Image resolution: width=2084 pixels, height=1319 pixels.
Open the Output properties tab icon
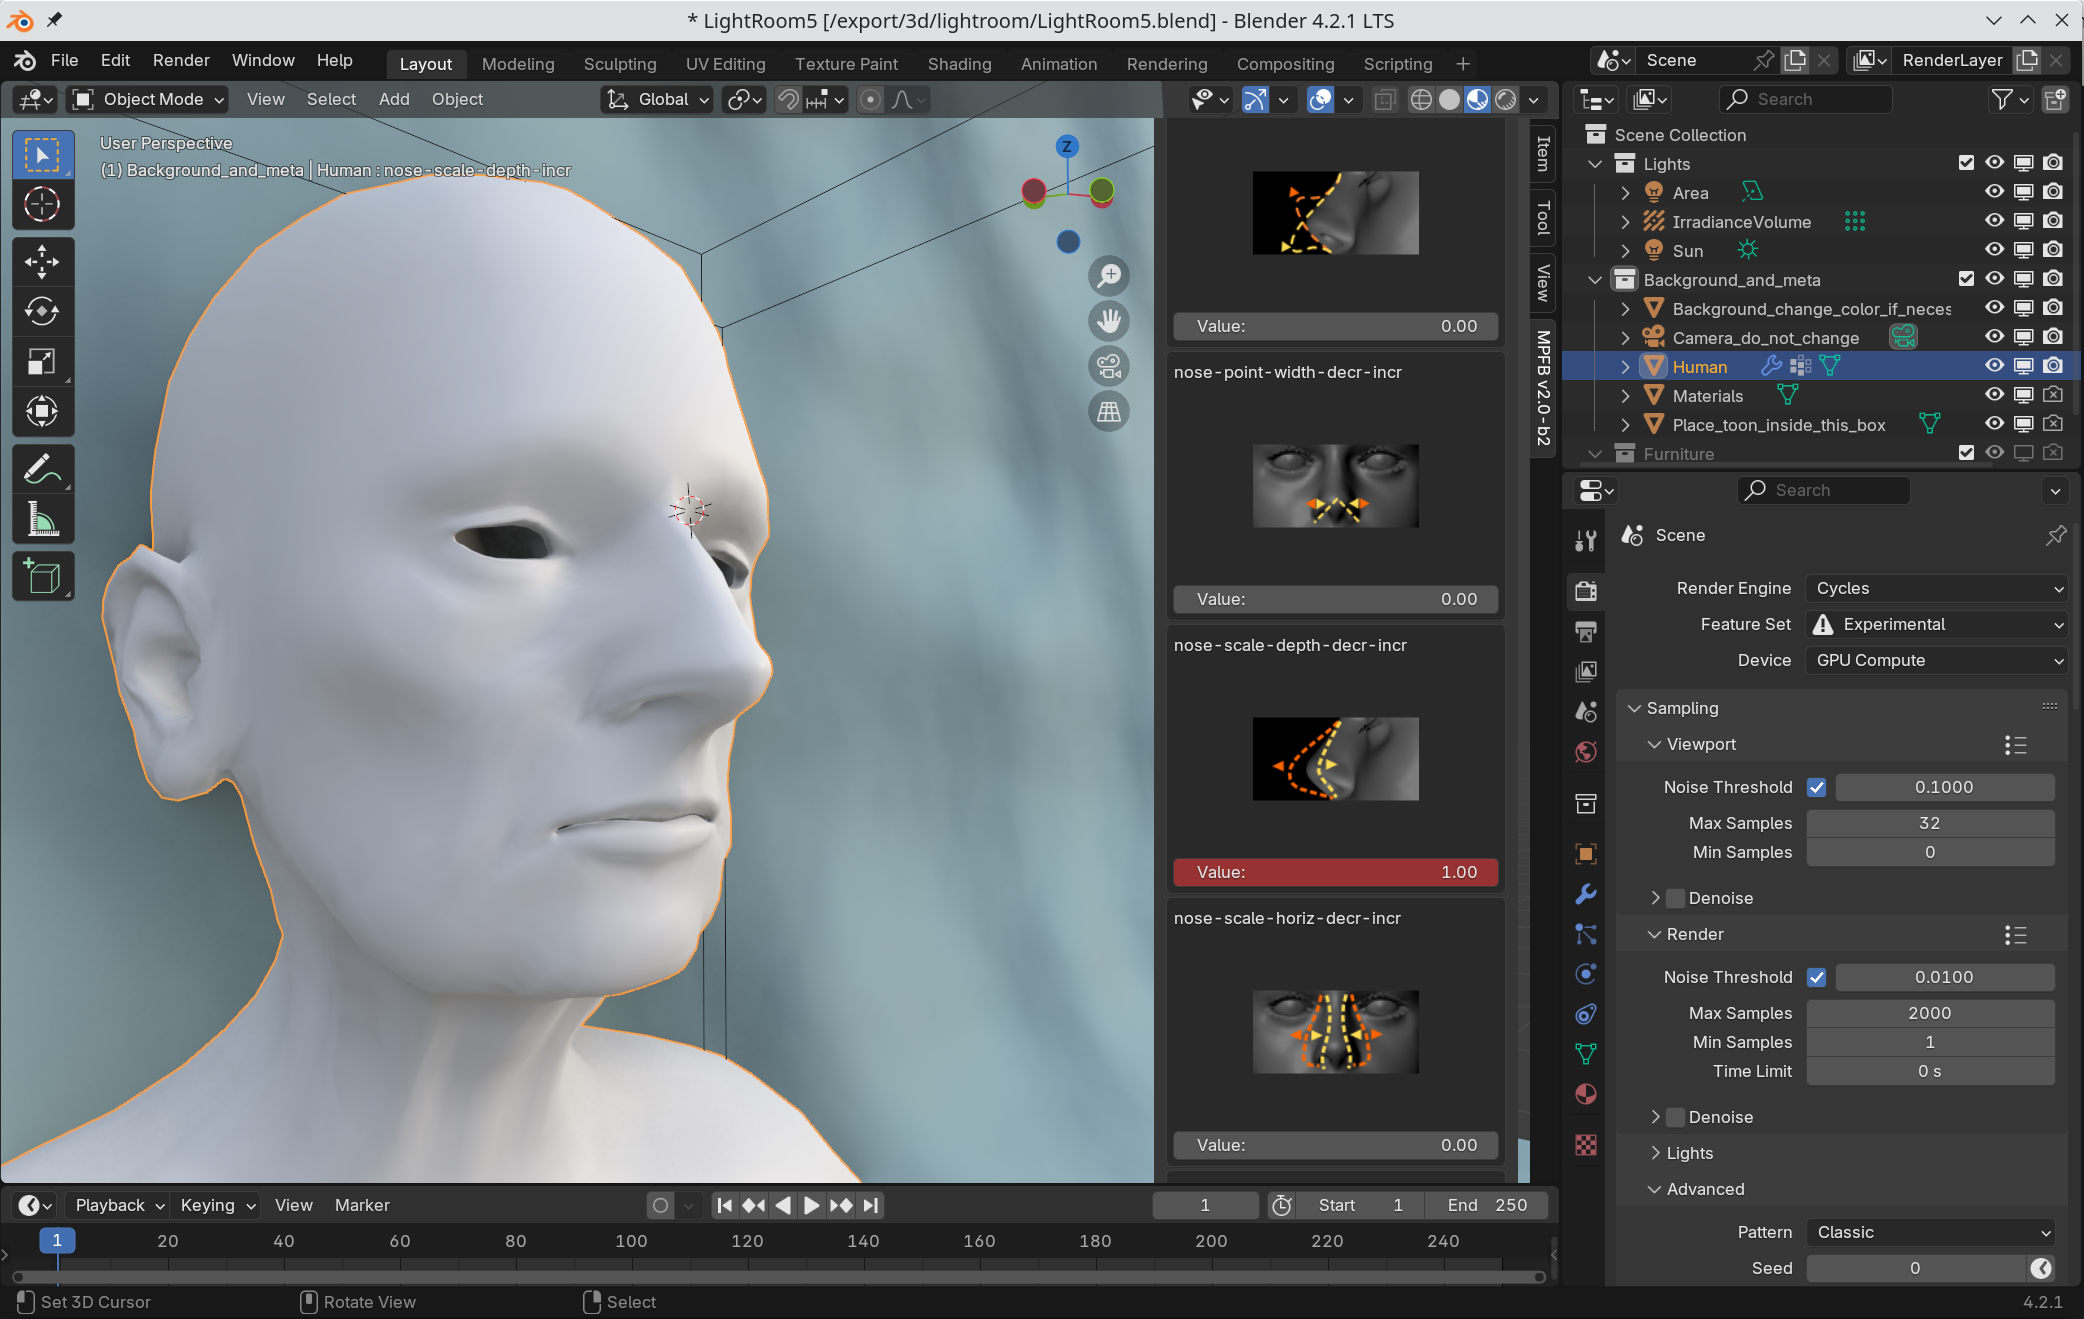pos(1586,631)
